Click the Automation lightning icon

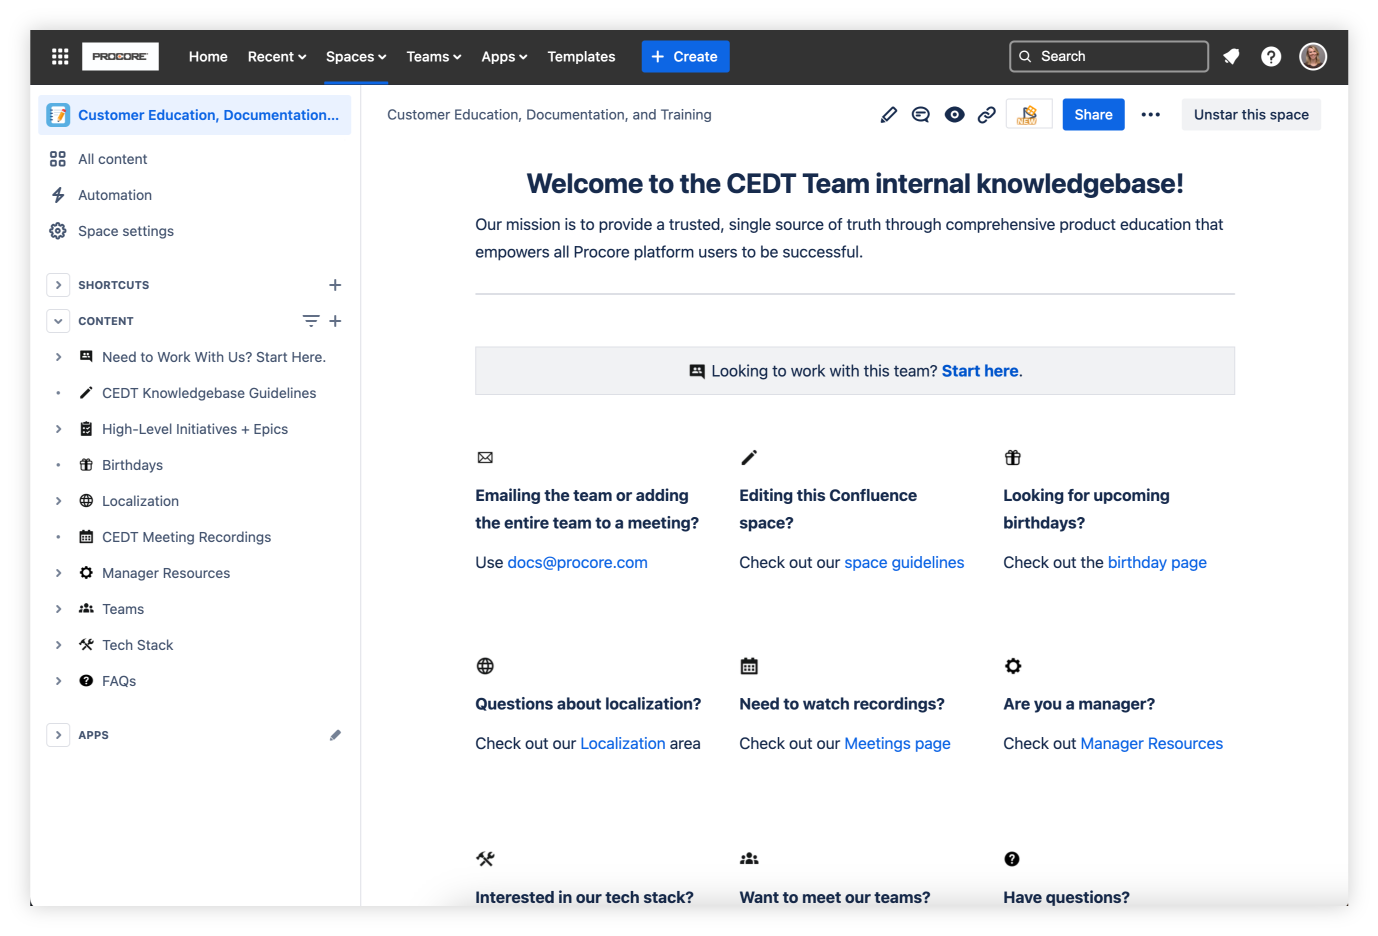click(58, 195)
